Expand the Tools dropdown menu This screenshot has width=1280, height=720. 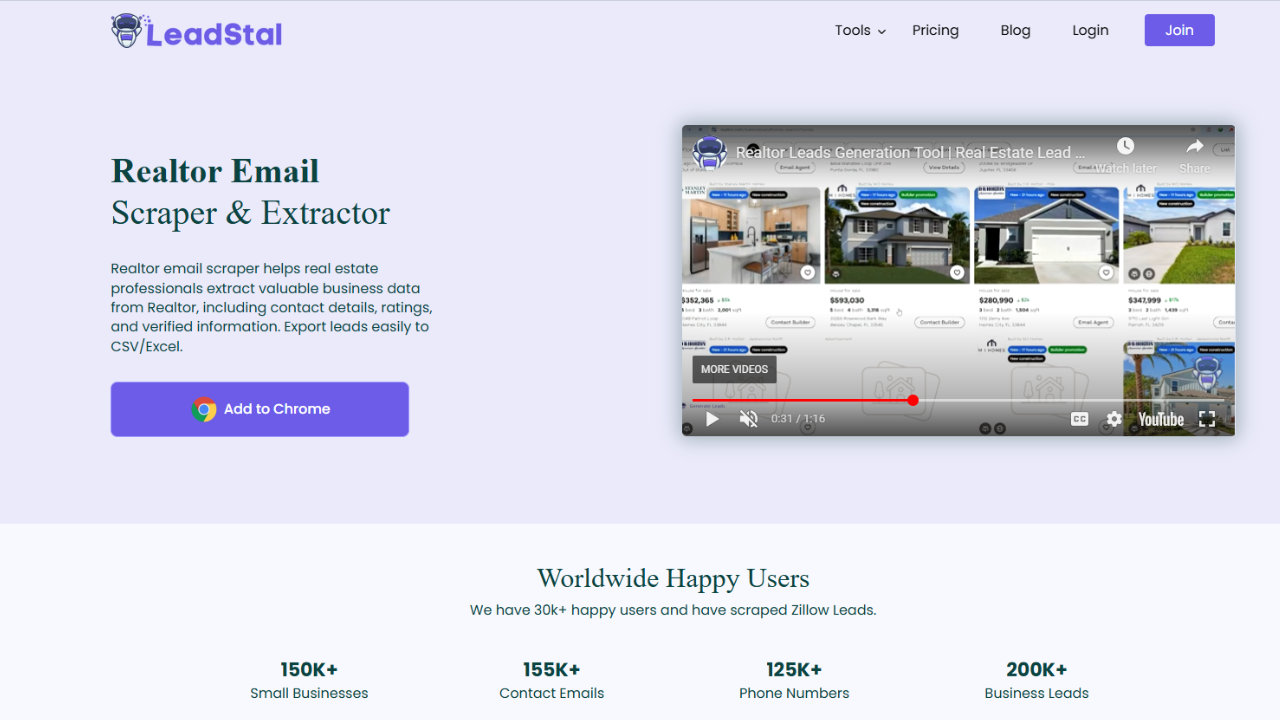pos(860,30)
